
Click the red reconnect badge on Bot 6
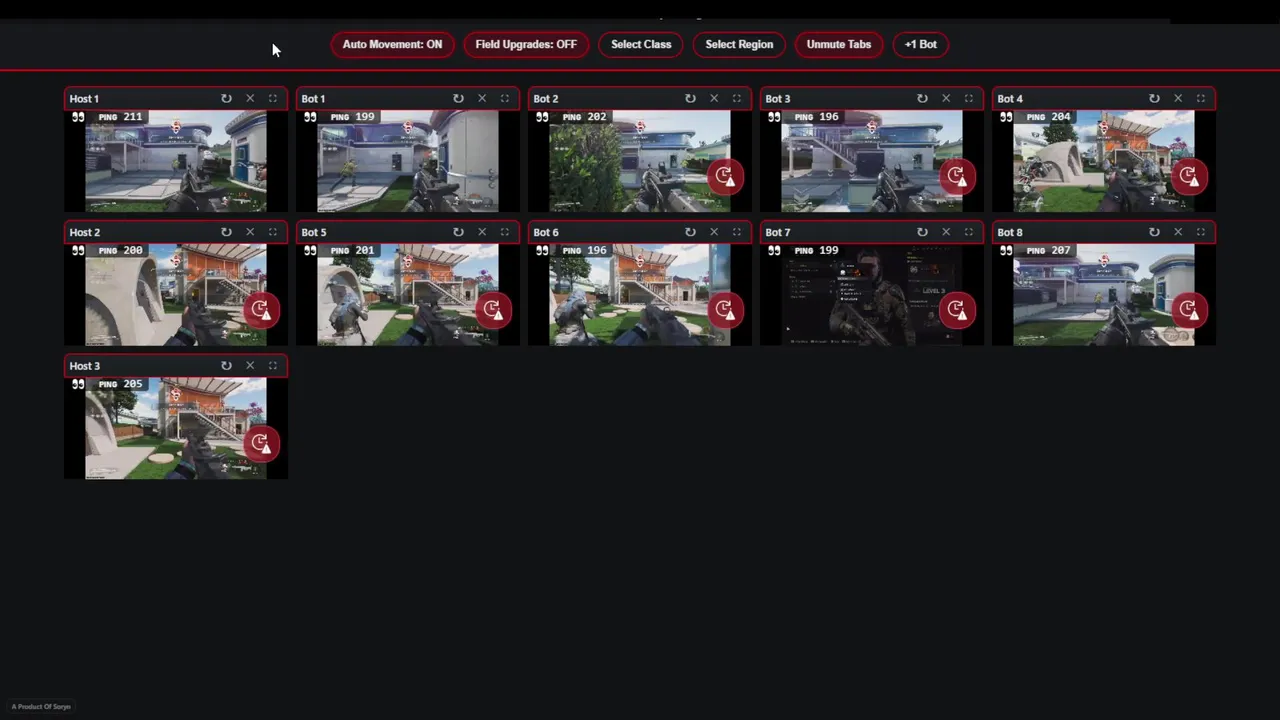pos(725,310)
